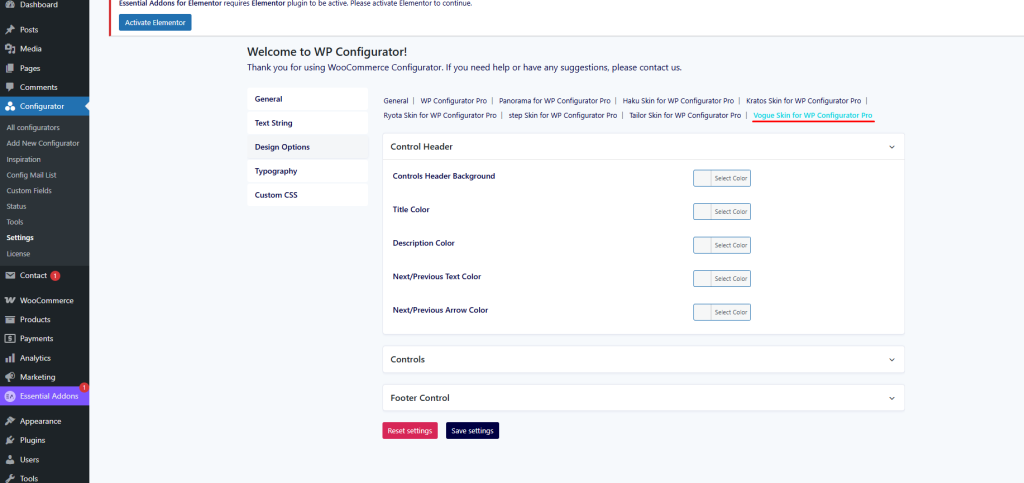Click the Products box icon
The height and width of the screenshot is (483, 1024).
click(x=10, y=320)
